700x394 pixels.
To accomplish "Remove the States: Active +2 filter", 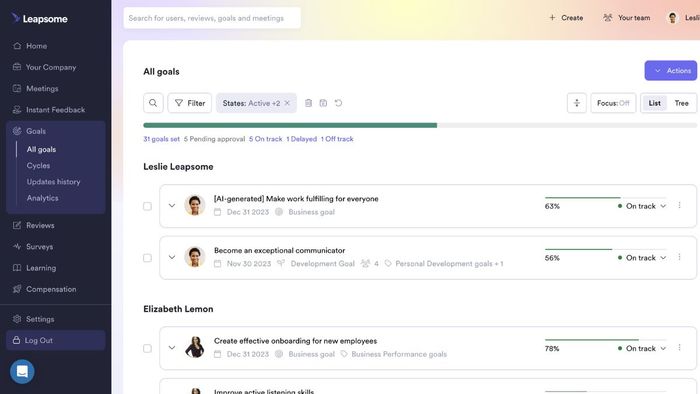I will (287, 103).
